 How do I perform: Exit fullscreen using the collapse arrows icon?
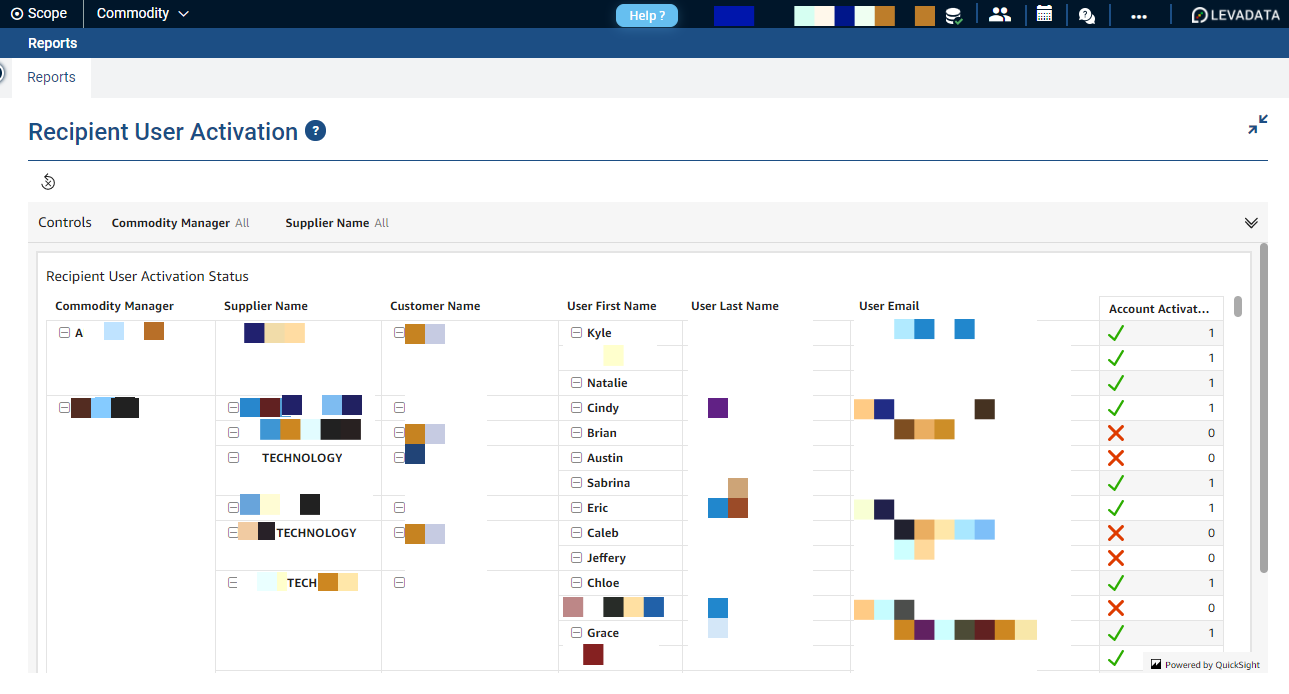click(1257, 125)
